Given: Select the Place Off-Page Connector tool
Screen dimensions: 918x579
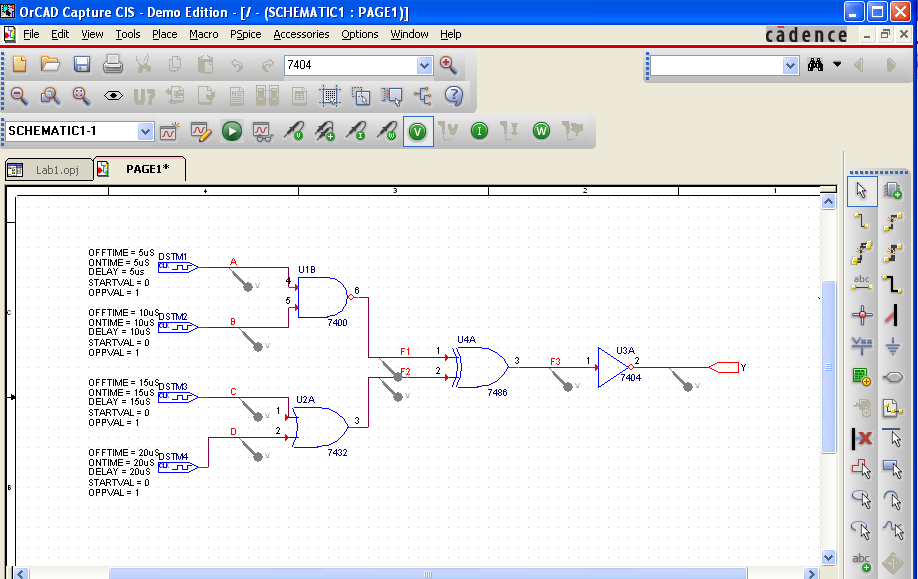Looking at the screenshot, I should pos(893,377).
